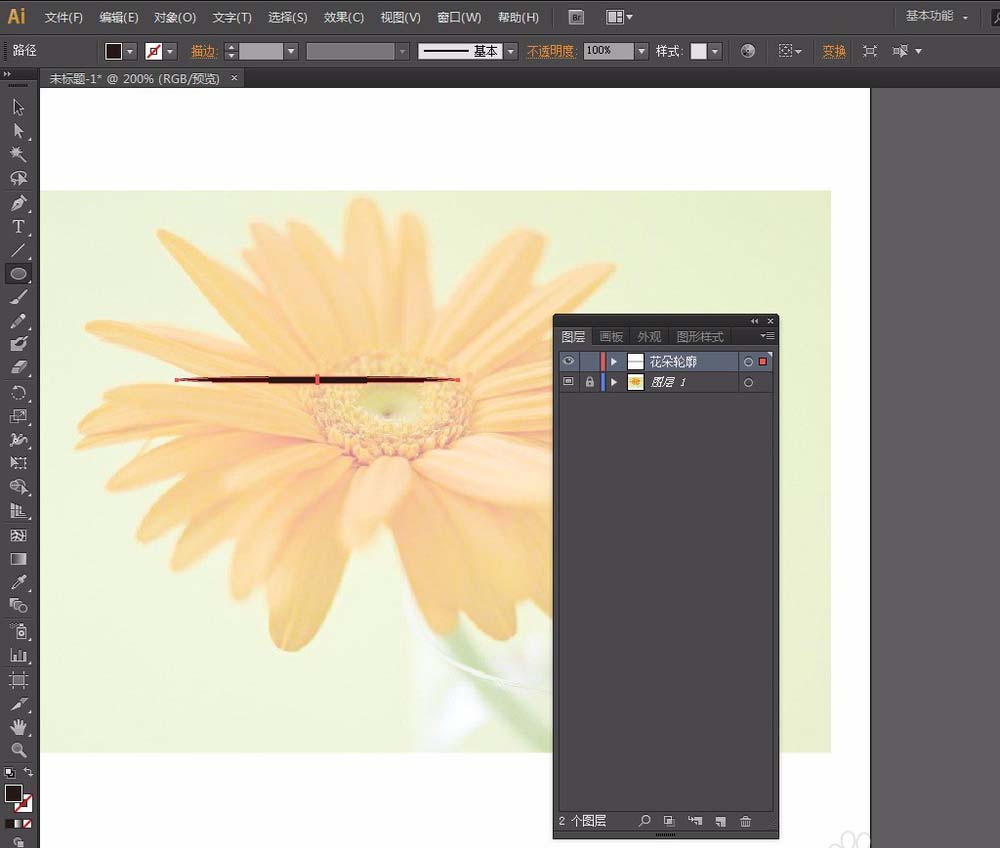
Task: Swap fill and stroke arrows
Action: click(28, 772)
